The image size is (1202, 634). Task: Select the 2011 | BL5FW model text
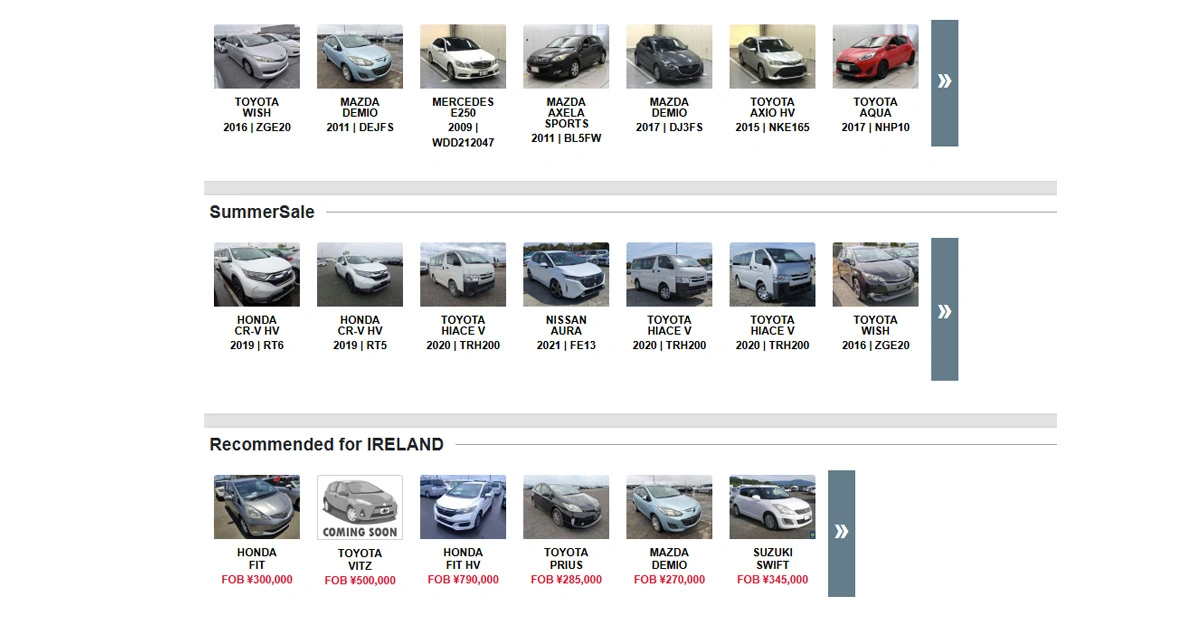[x=566, y=139]
